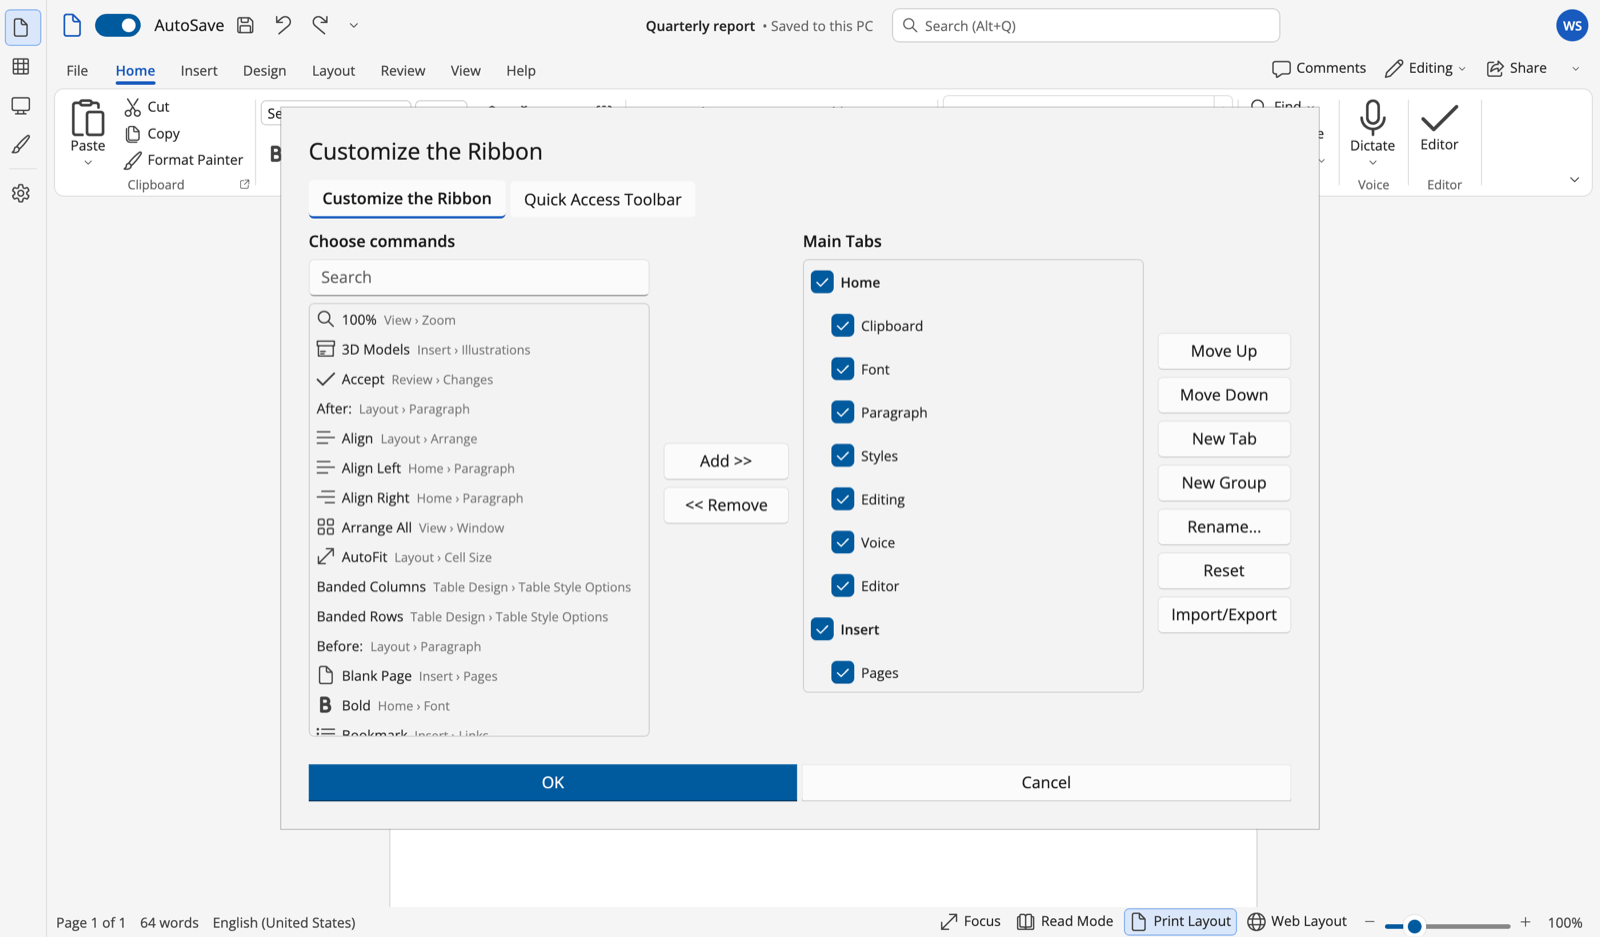The width and height of the screenshot is (1600, 937).
Task: Activate the Format Painter brush
Action: click(133, 160)
